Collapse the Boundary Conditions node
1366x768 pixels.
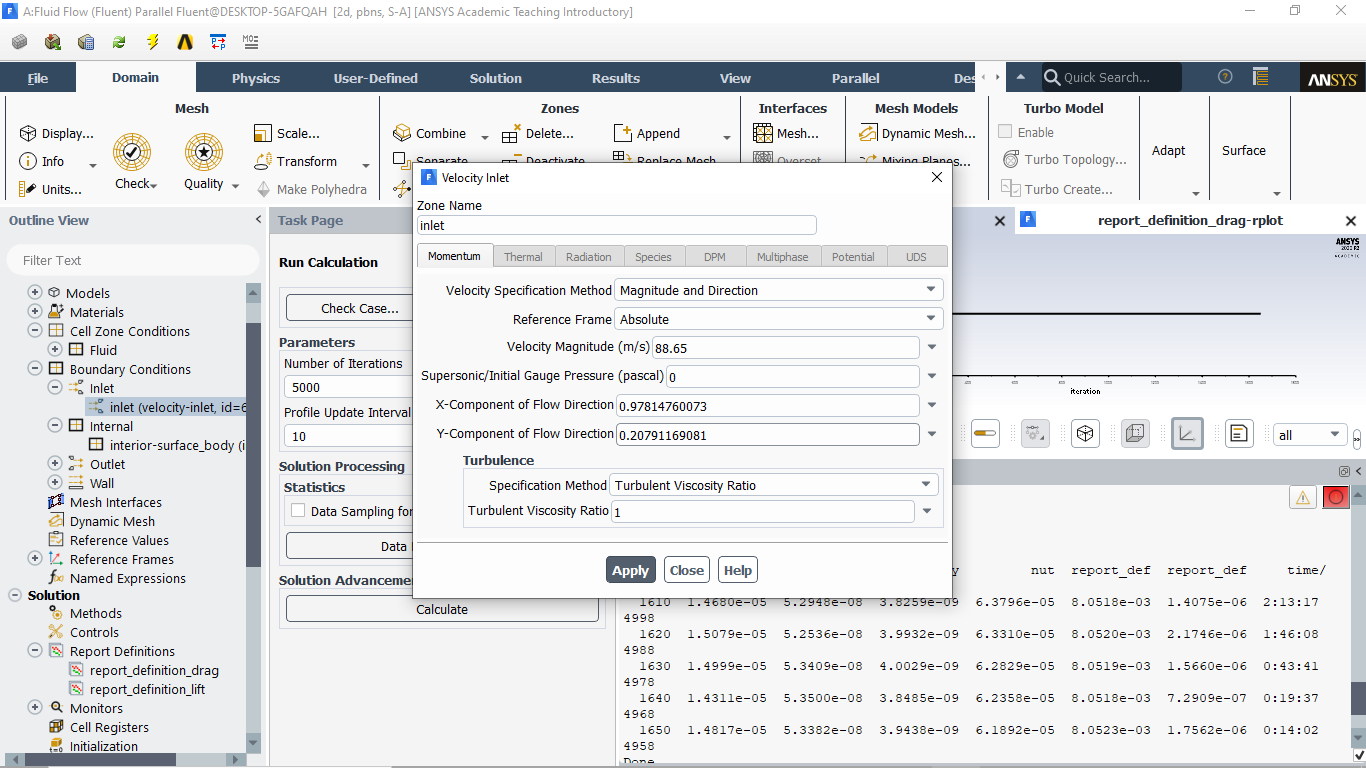(35, 369)
